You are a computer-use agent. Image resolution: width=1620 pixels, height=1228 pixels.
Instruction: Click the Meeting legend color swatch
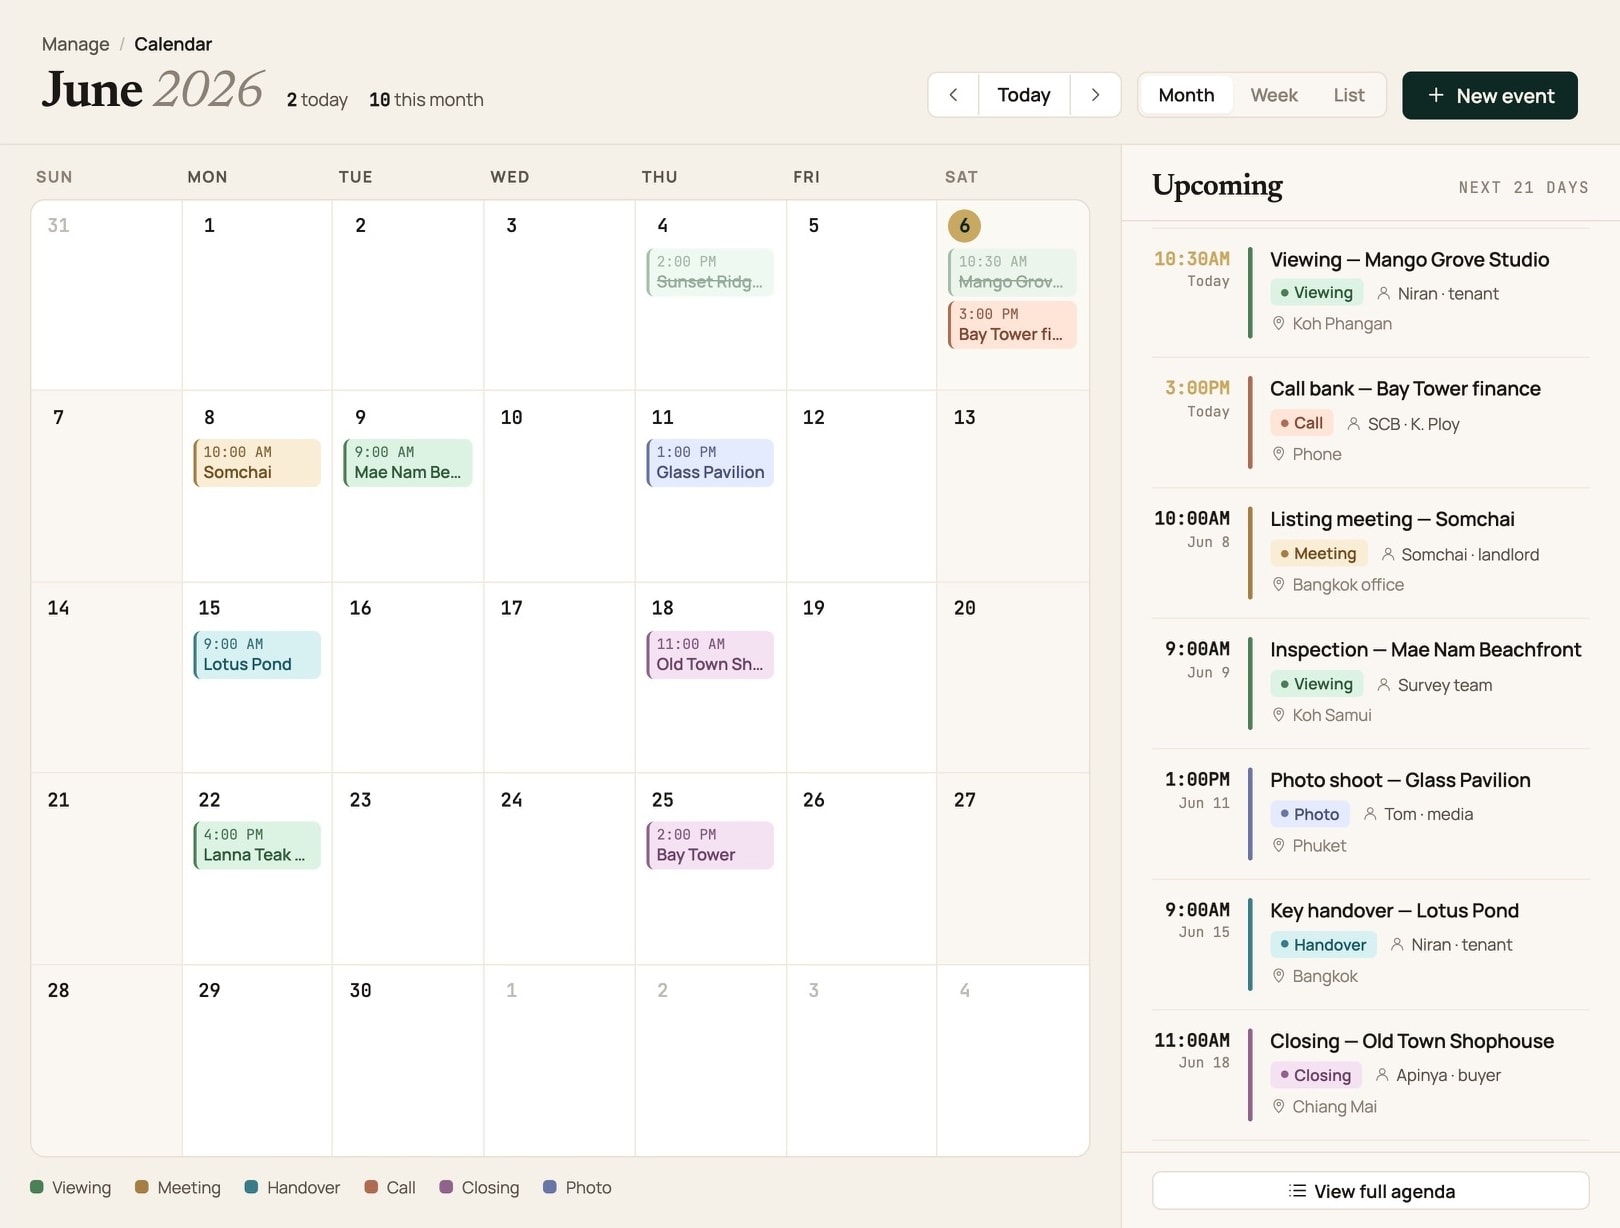pos(142,1187)
